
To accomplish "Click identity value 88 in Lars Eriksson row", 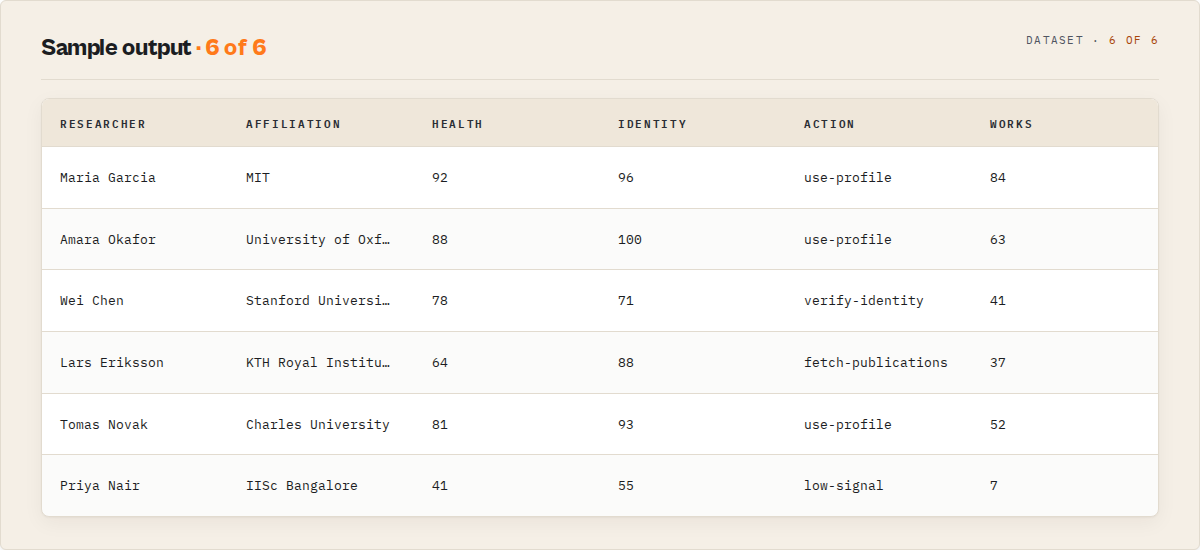I will pos(626,363).
